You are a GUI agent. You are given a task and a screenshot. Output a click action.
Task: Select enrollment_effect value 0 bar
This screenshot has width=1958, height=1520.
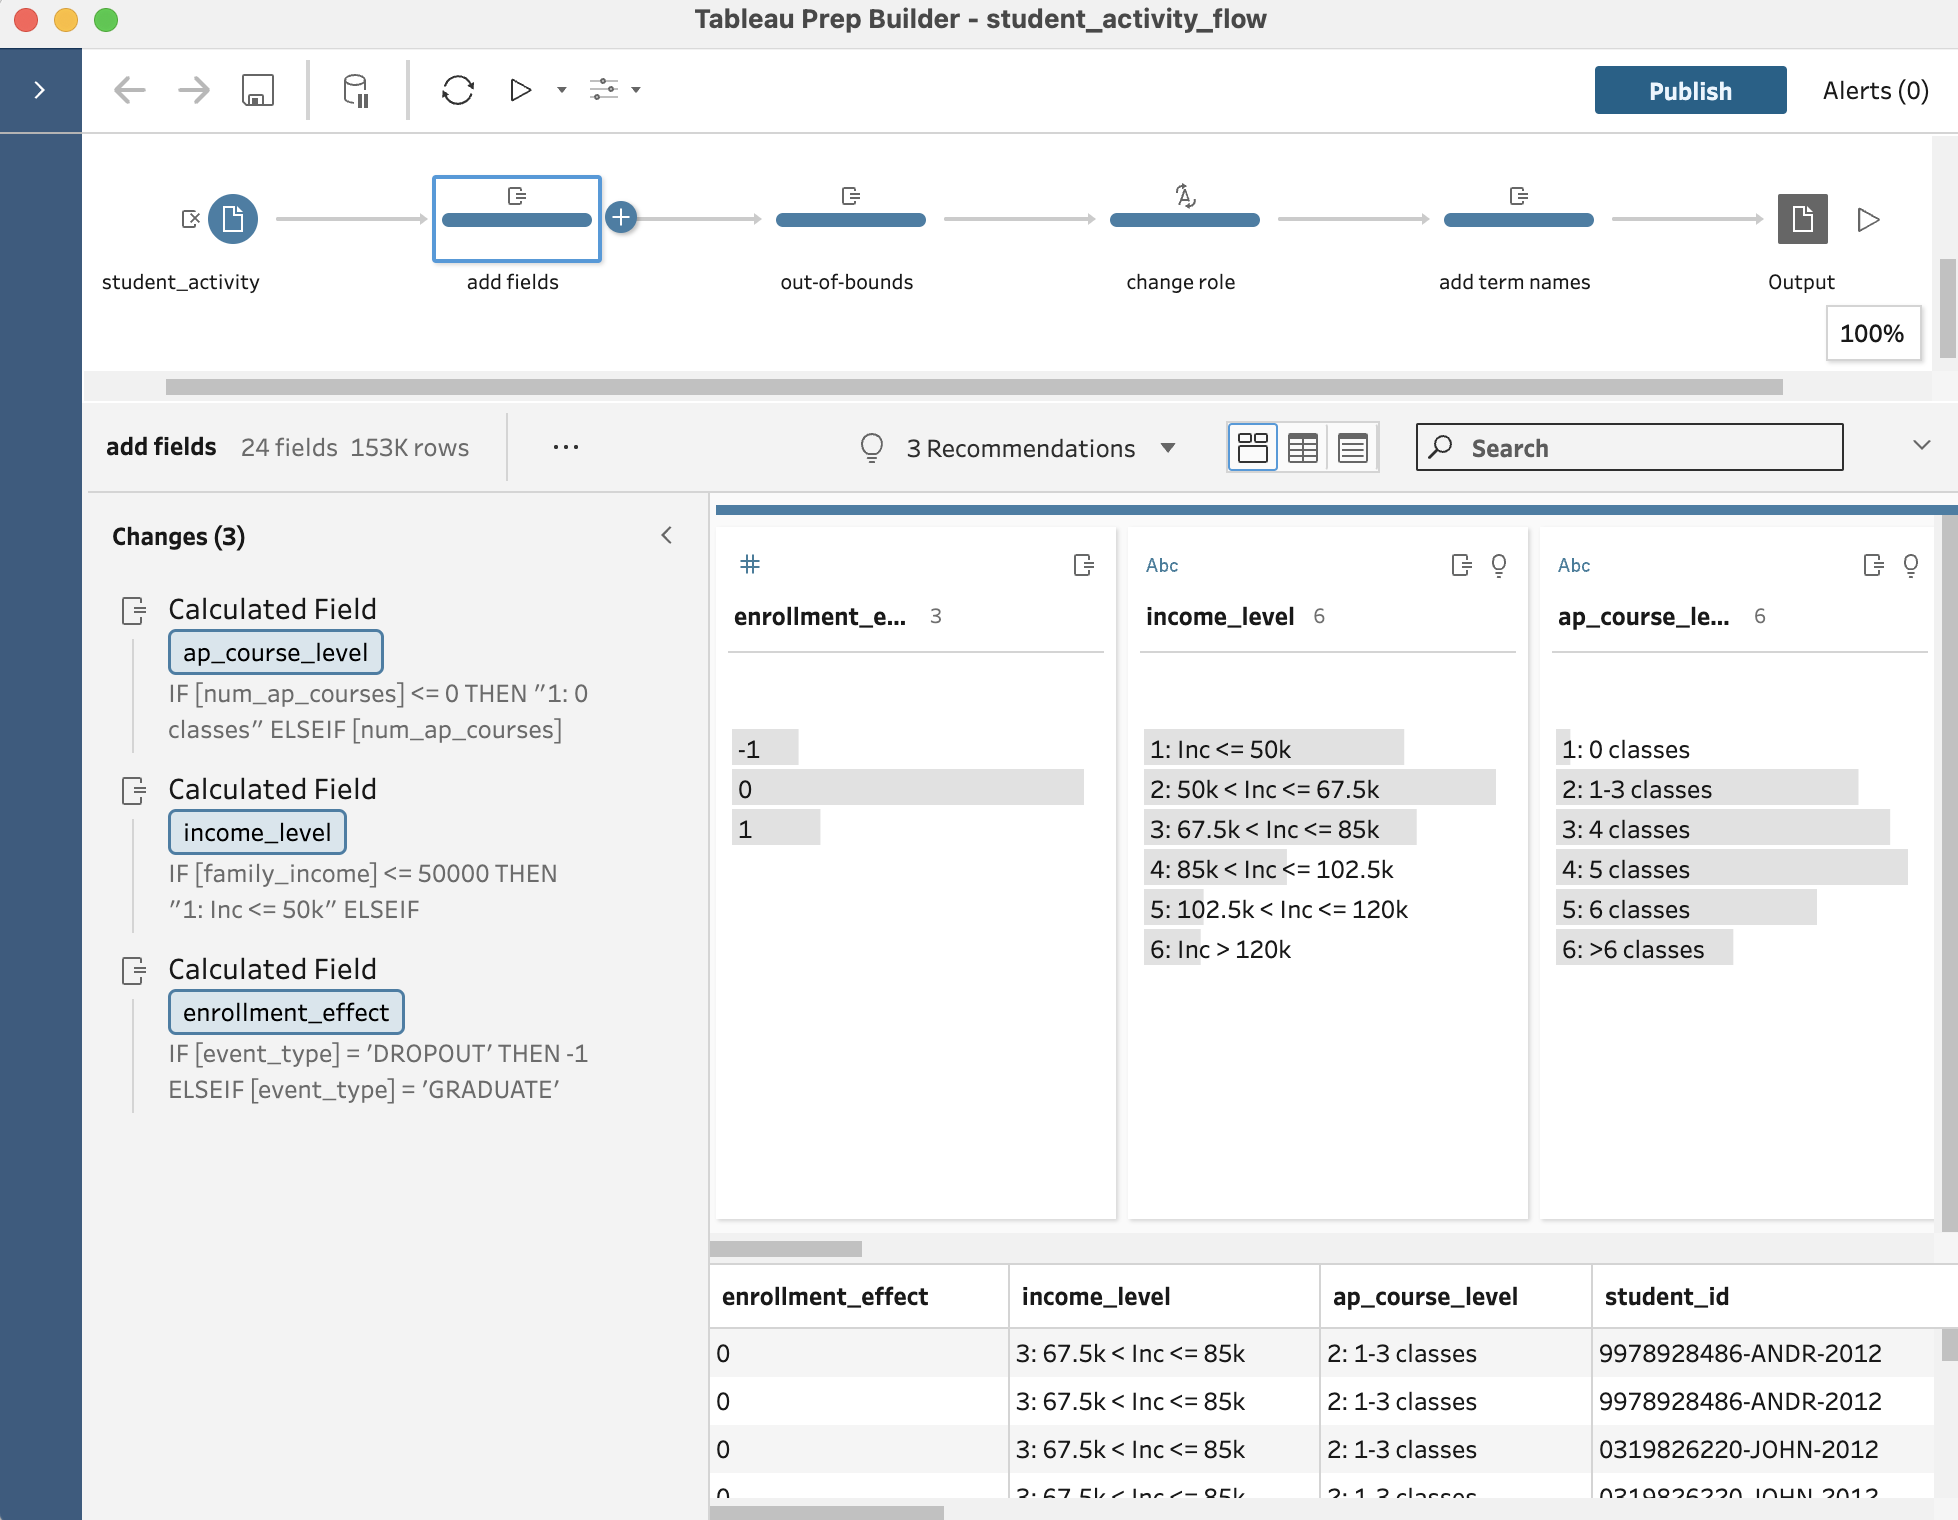[x=908, y=788]
